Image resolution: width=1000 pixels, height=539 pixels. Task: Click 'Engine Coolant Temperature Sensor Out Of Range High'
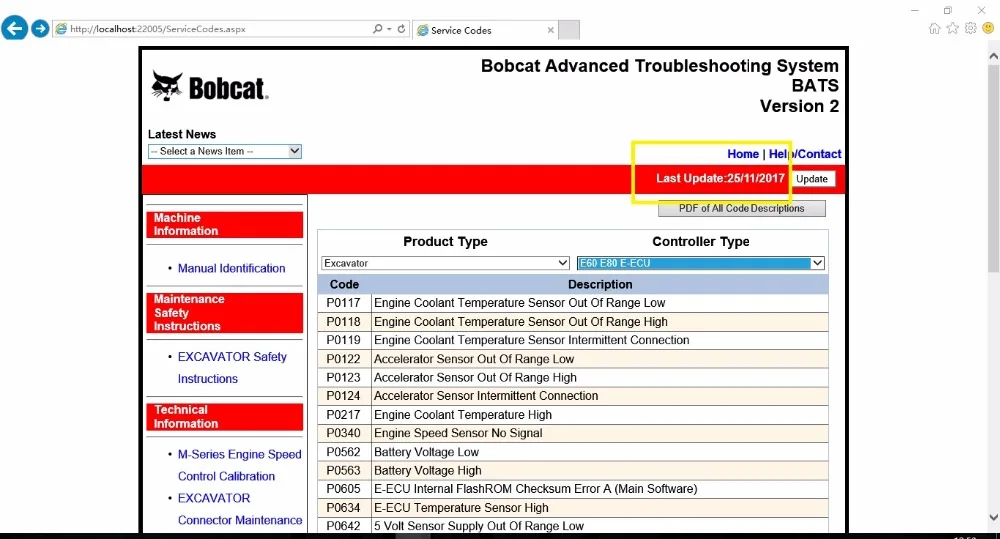(x=521, y=321)
